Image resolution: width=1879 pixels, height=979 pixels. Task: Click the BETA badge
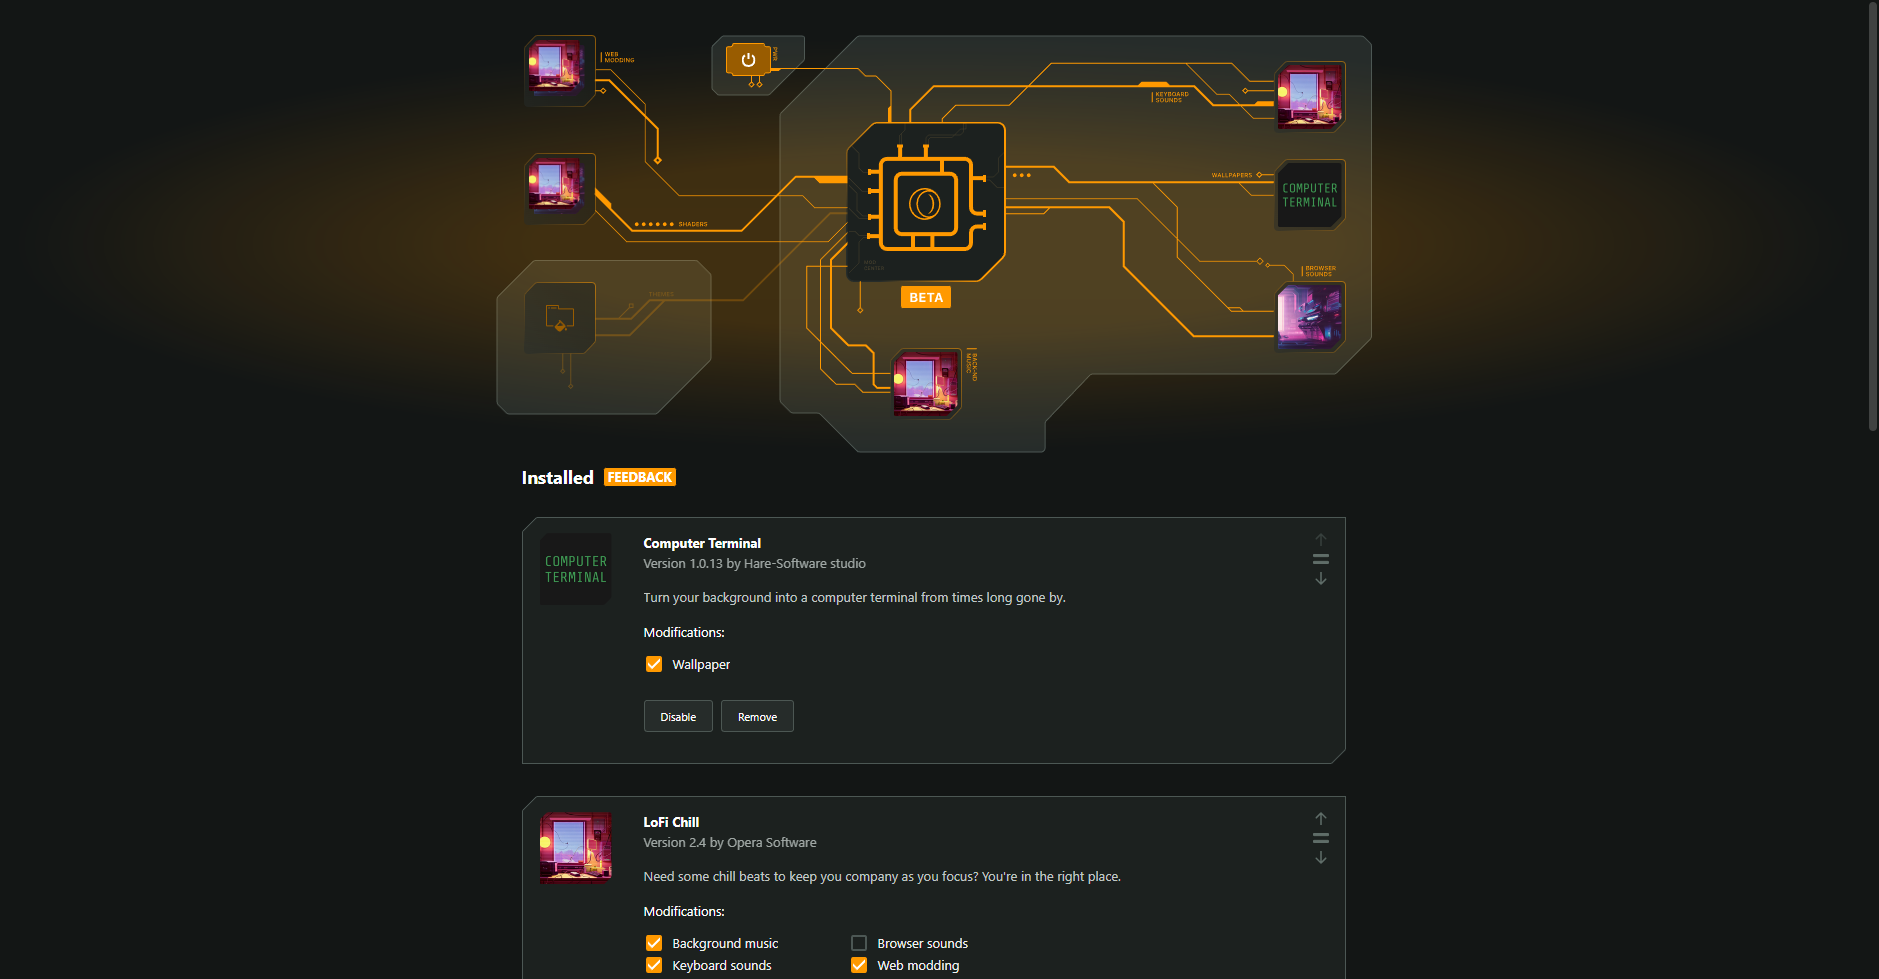point(926,297)
